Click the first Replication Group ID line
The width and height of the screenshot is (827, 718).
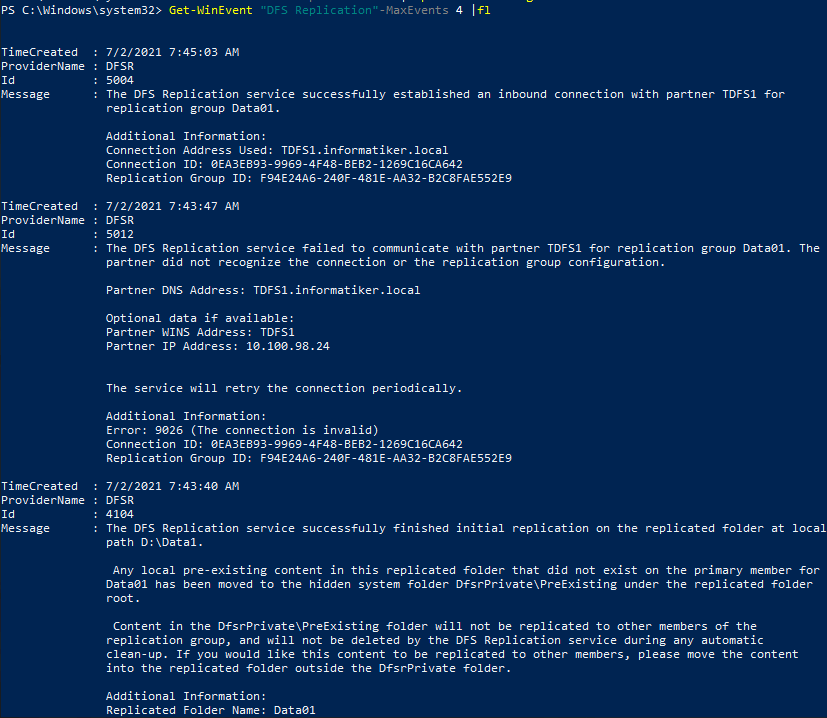pyautogui.click(x=309, y=178)
